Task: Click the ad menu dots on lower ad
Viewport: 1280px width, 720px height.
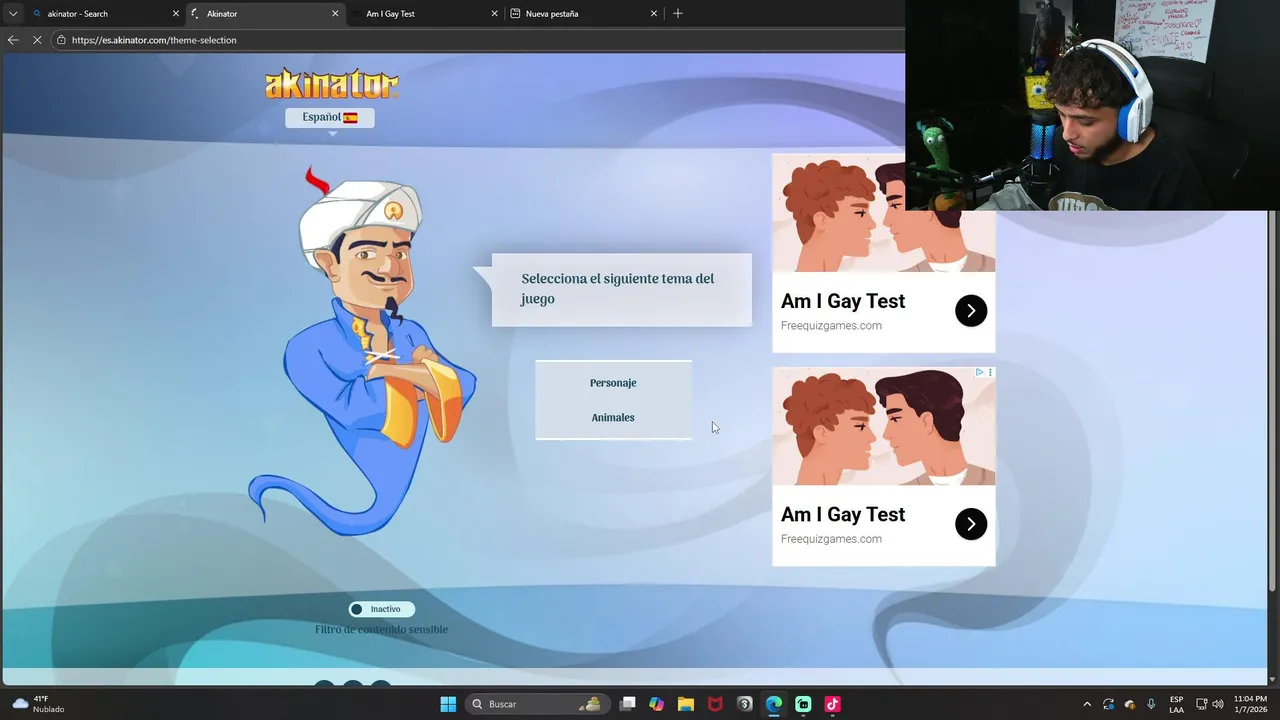Action: 990,372
